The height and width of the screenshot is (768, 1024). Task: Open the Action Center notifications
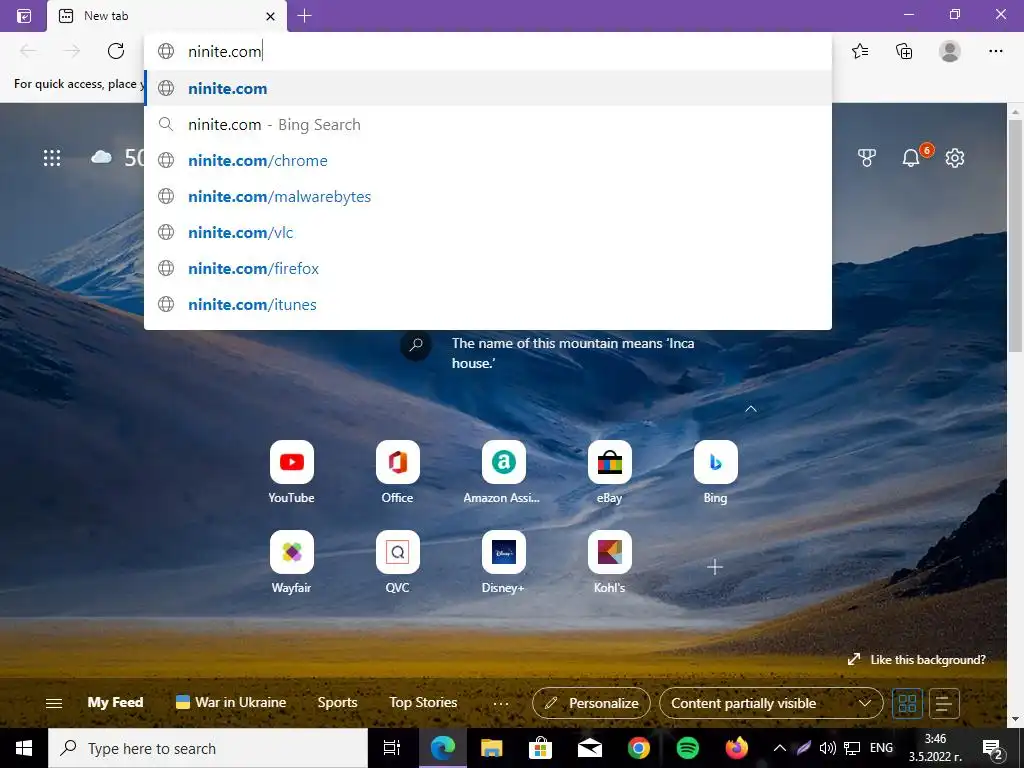993,748
